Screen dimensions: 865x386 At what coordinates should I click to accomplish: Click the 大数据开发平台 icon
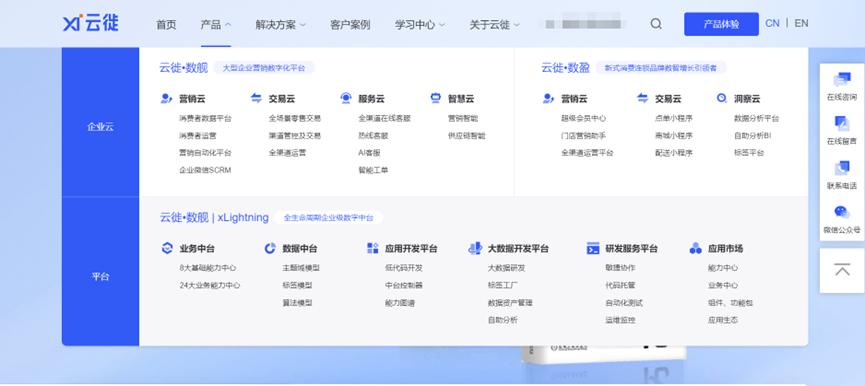474,248
